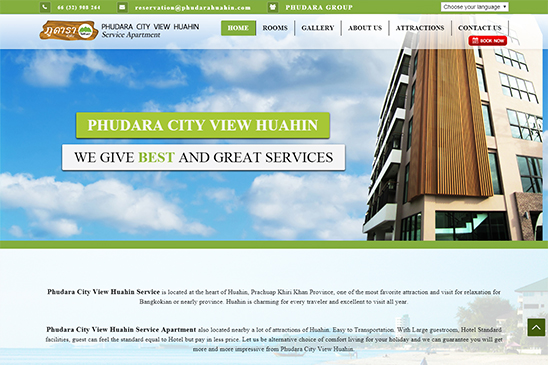The height and width of the screenshot is (365, 548).
Task: Open the Contact Us menu item
Action: click(x=480, y=28)
